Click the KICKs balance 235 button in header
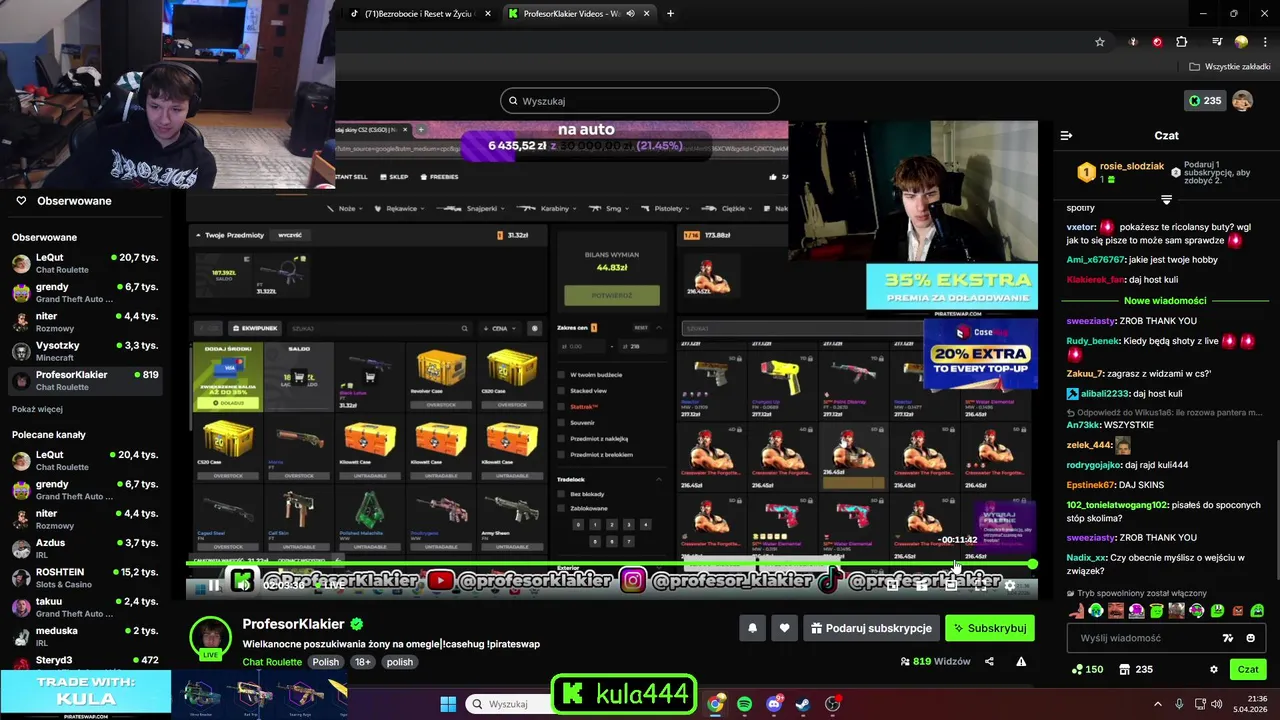 tap(1205, 101)
